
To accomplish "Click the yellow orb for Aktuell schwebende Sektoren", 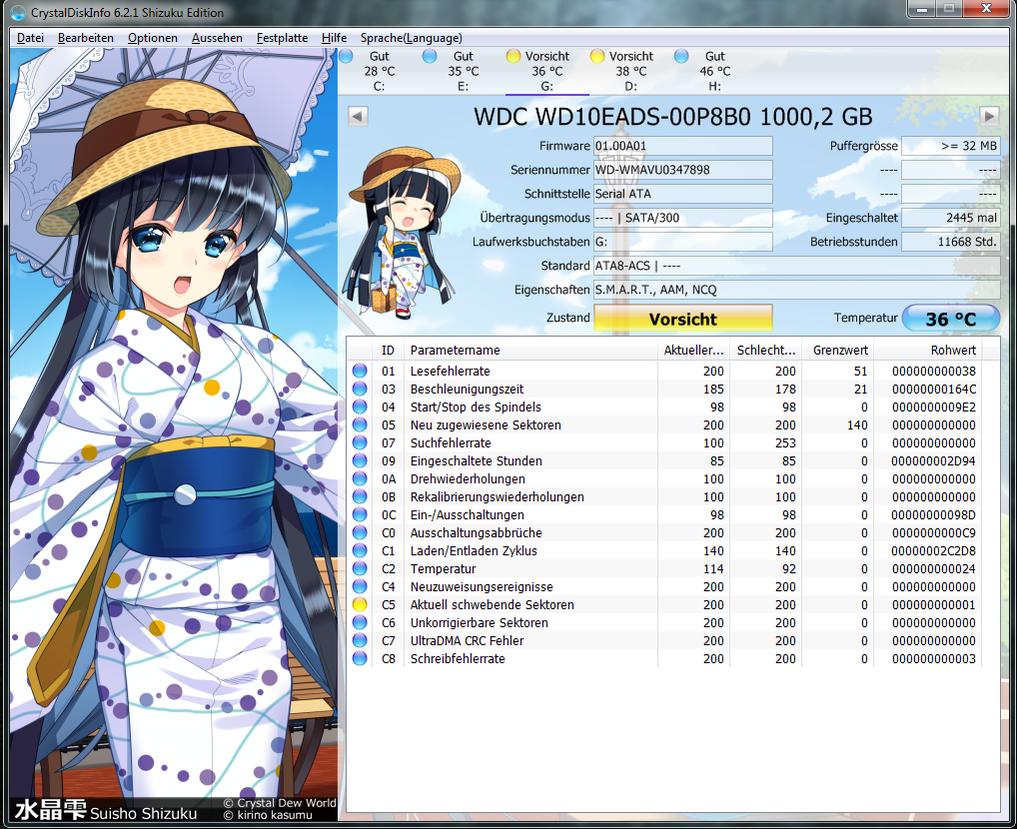I will coord(359,605).
